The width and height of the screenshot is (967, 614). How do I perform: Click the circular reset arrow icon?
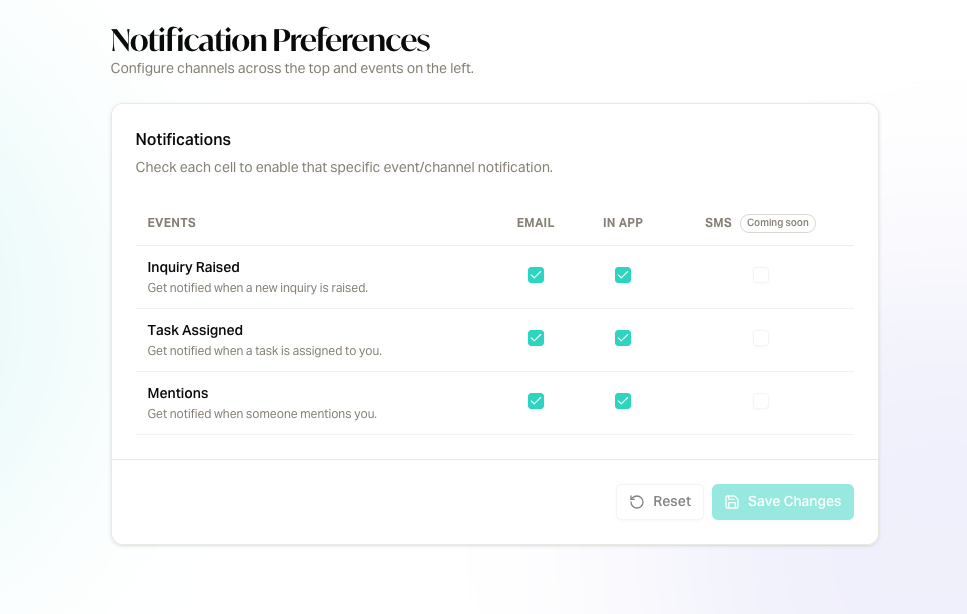[x=636, y=501]
